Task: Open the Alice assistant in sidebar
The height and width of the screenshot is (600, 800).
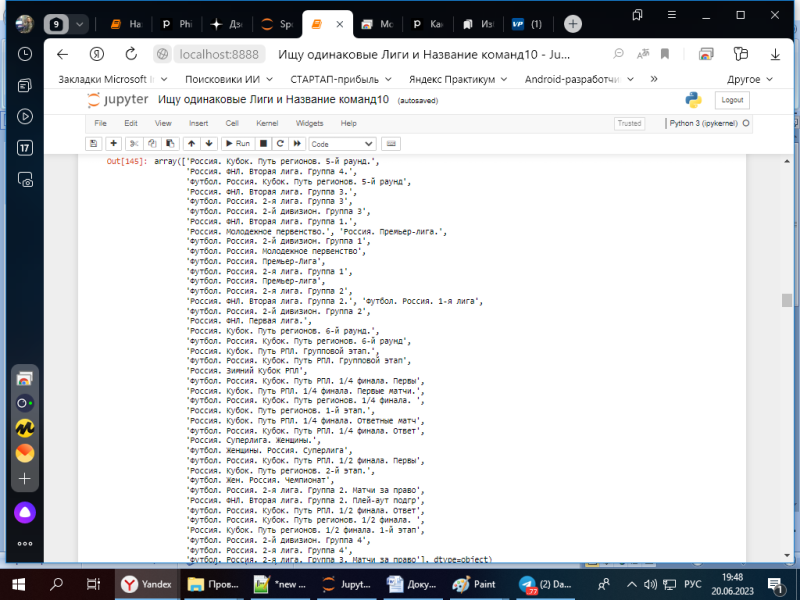Action: [x=24, y=511]
